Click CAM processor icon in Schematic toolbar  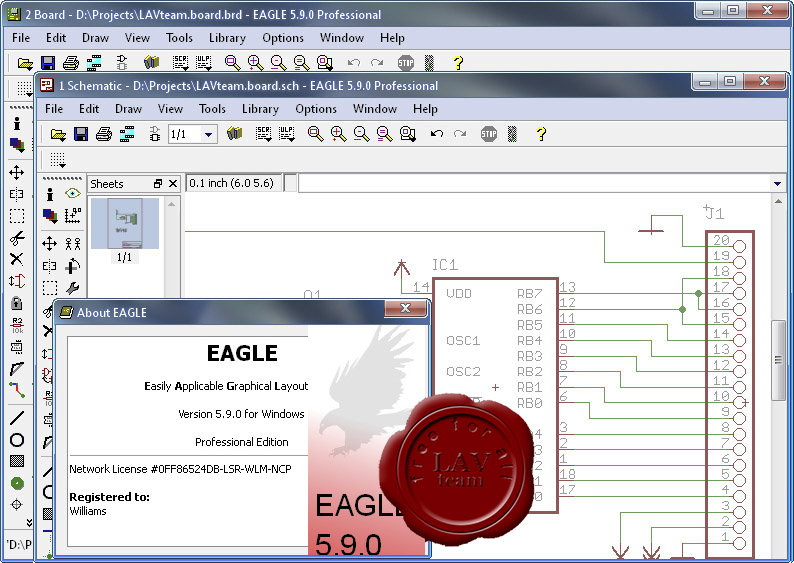click(x=127, y=134)
